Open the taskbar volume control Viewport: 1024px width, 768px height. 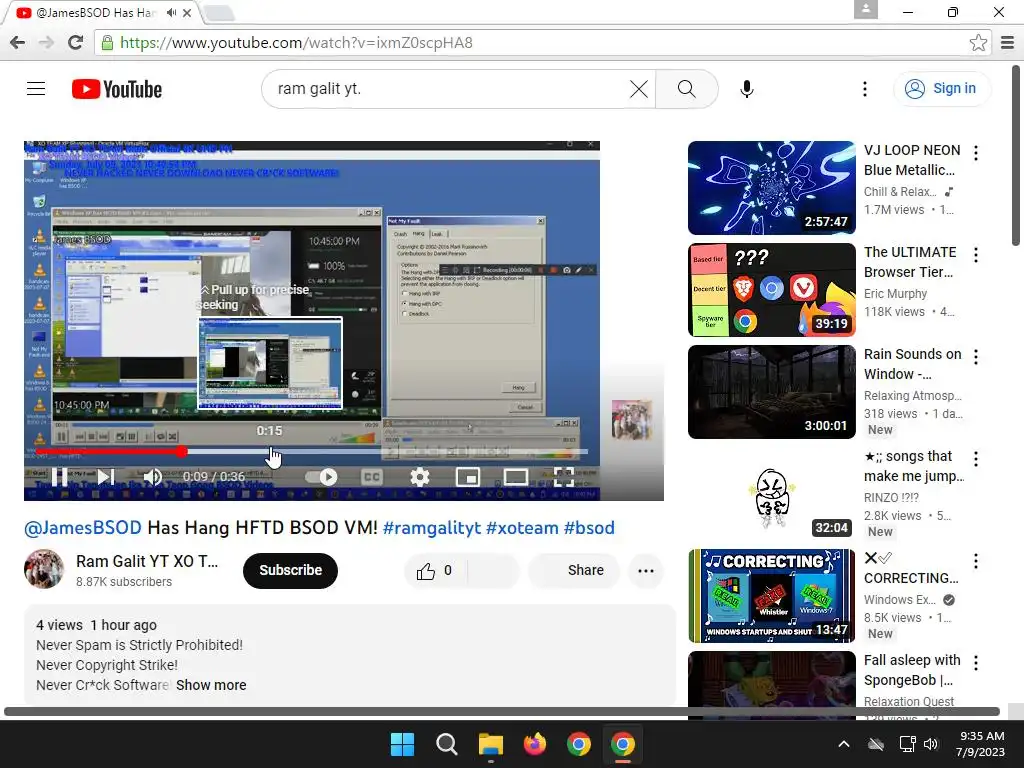click(x=931, y=744)
